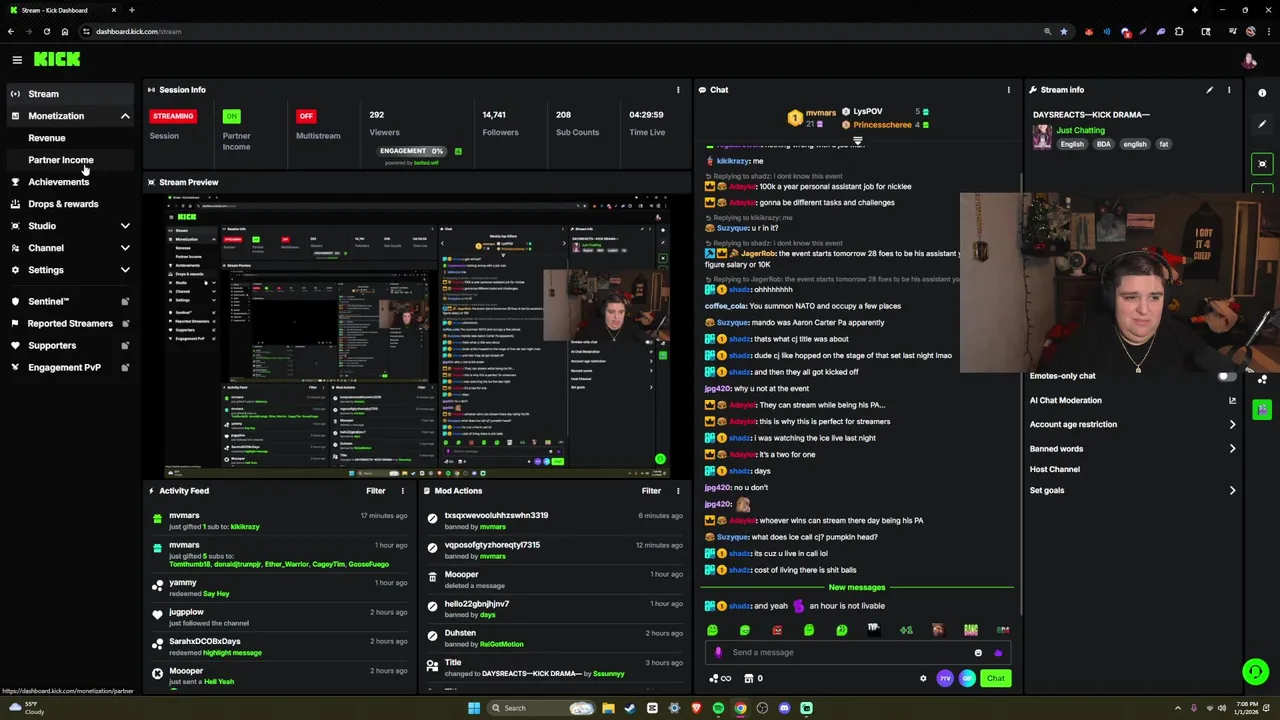Open the Activity Feed three-dot menu

(403, 491)
